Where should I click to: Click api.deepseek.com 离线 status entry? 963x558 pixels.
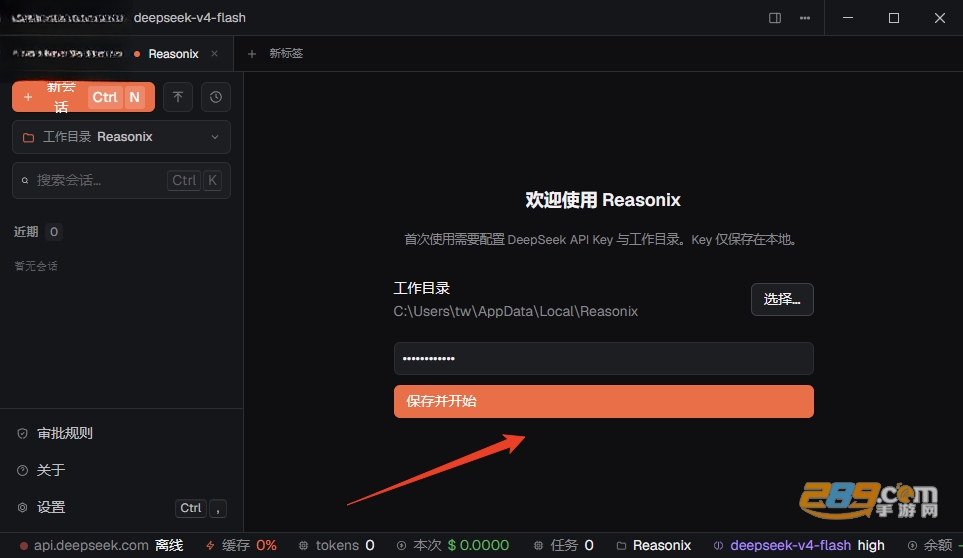click(101, 545)
